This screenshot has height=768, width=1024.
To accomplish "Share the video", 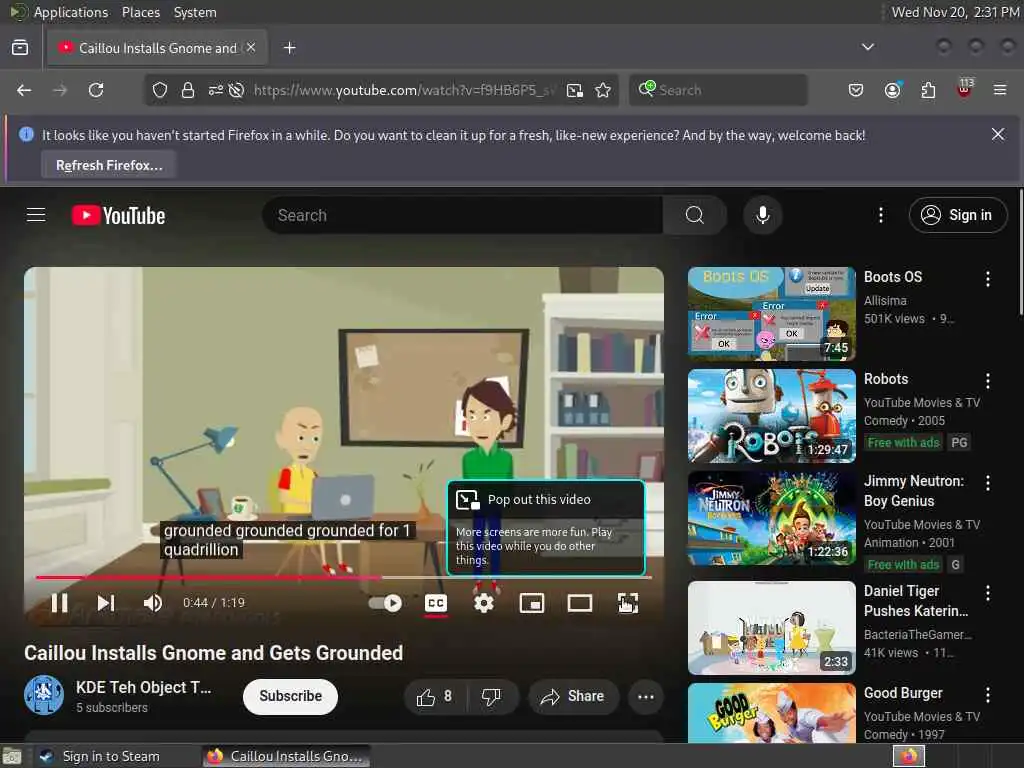I will (x=573, y=697).
